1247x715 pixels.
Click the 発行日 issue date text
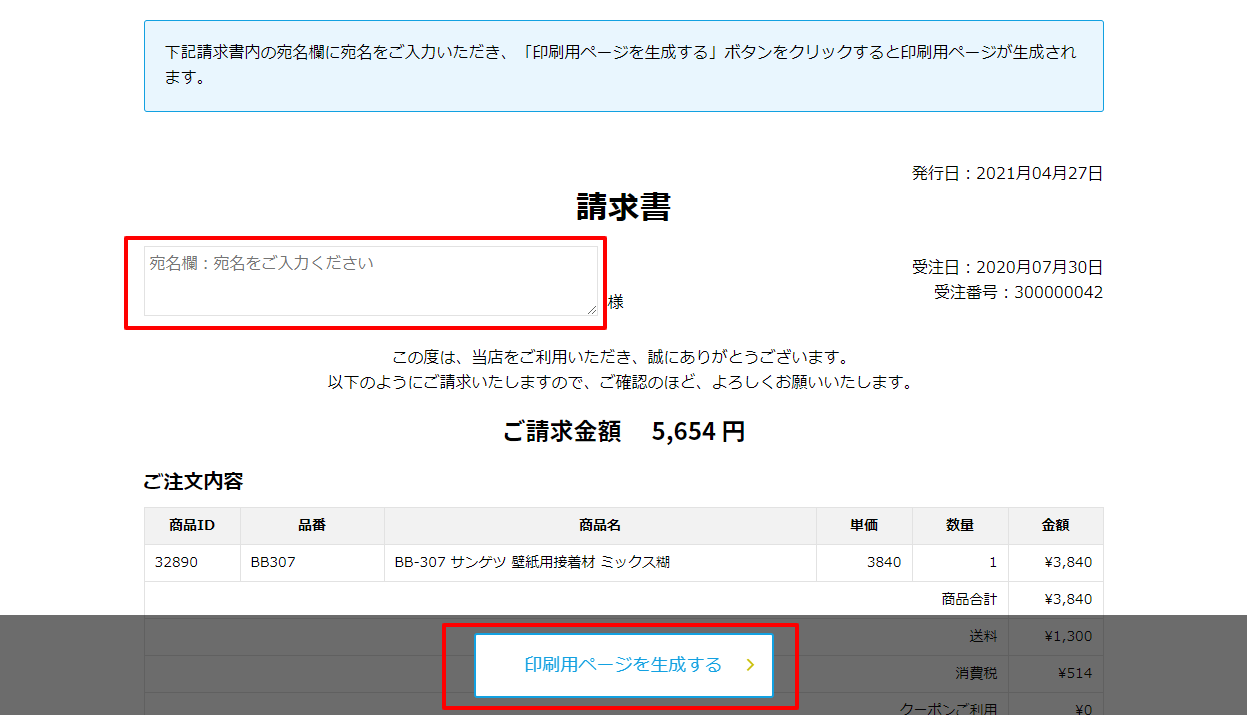(x=1006, y=173)
